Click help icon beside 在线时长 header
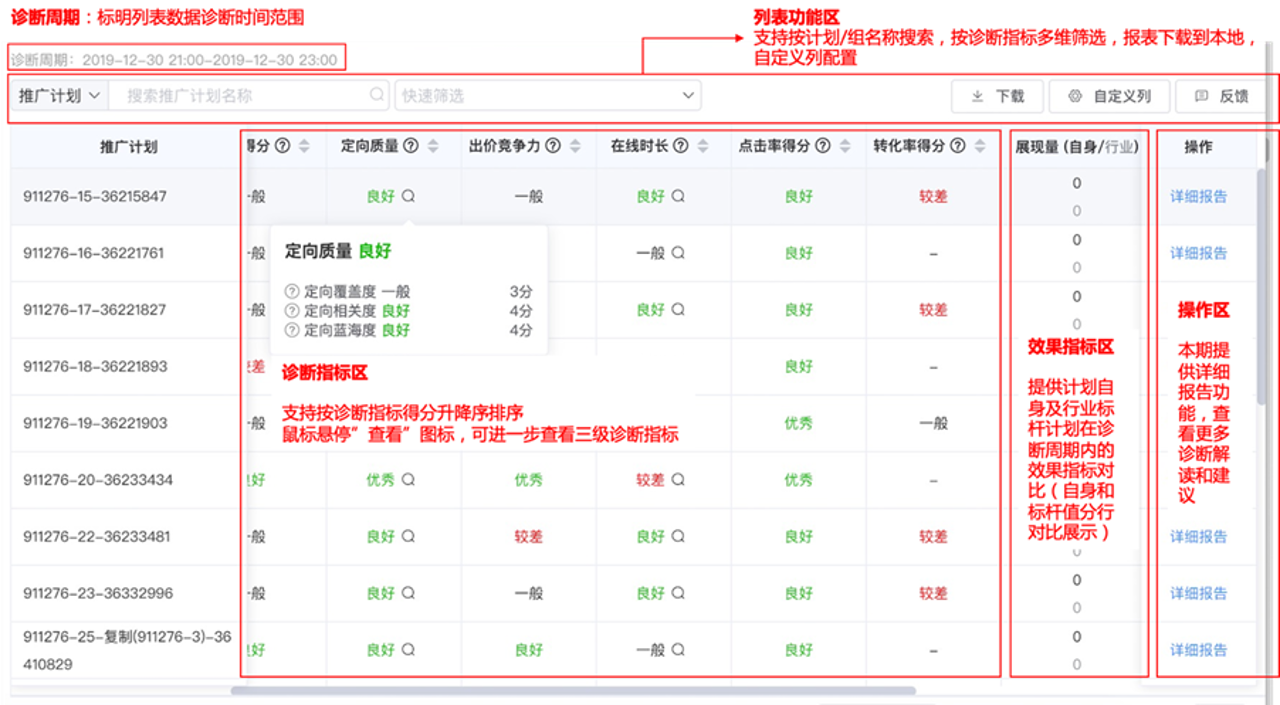 (x=681, y=146)
